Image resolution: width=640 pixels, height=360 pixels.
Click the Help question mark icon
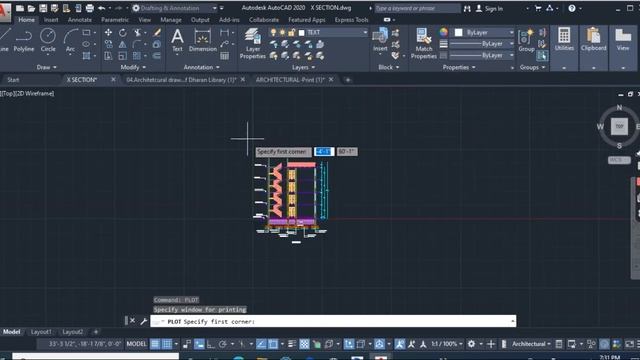click(572, 8)
